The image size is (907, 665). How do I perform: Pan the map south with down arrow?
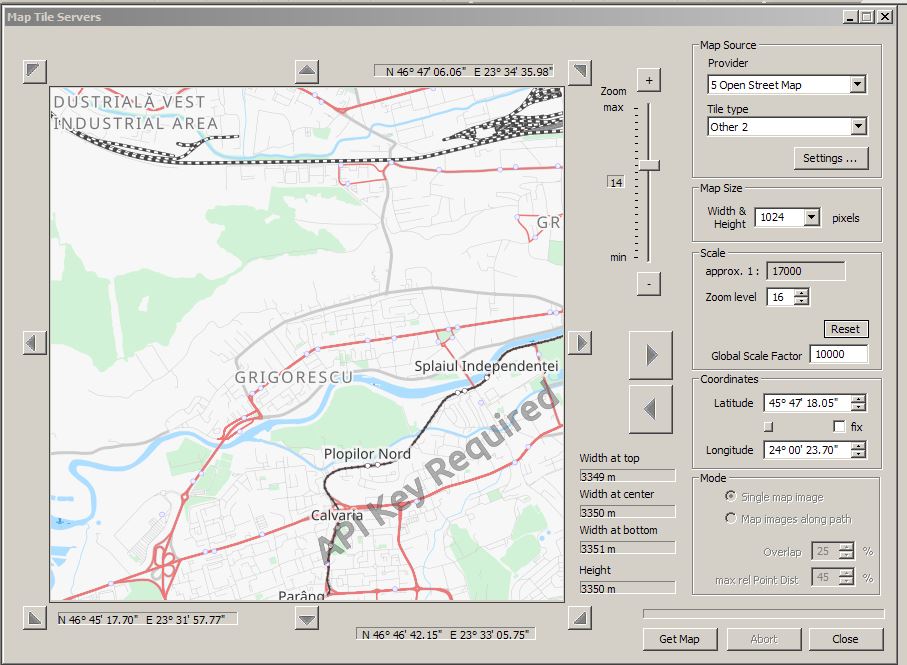307,619
